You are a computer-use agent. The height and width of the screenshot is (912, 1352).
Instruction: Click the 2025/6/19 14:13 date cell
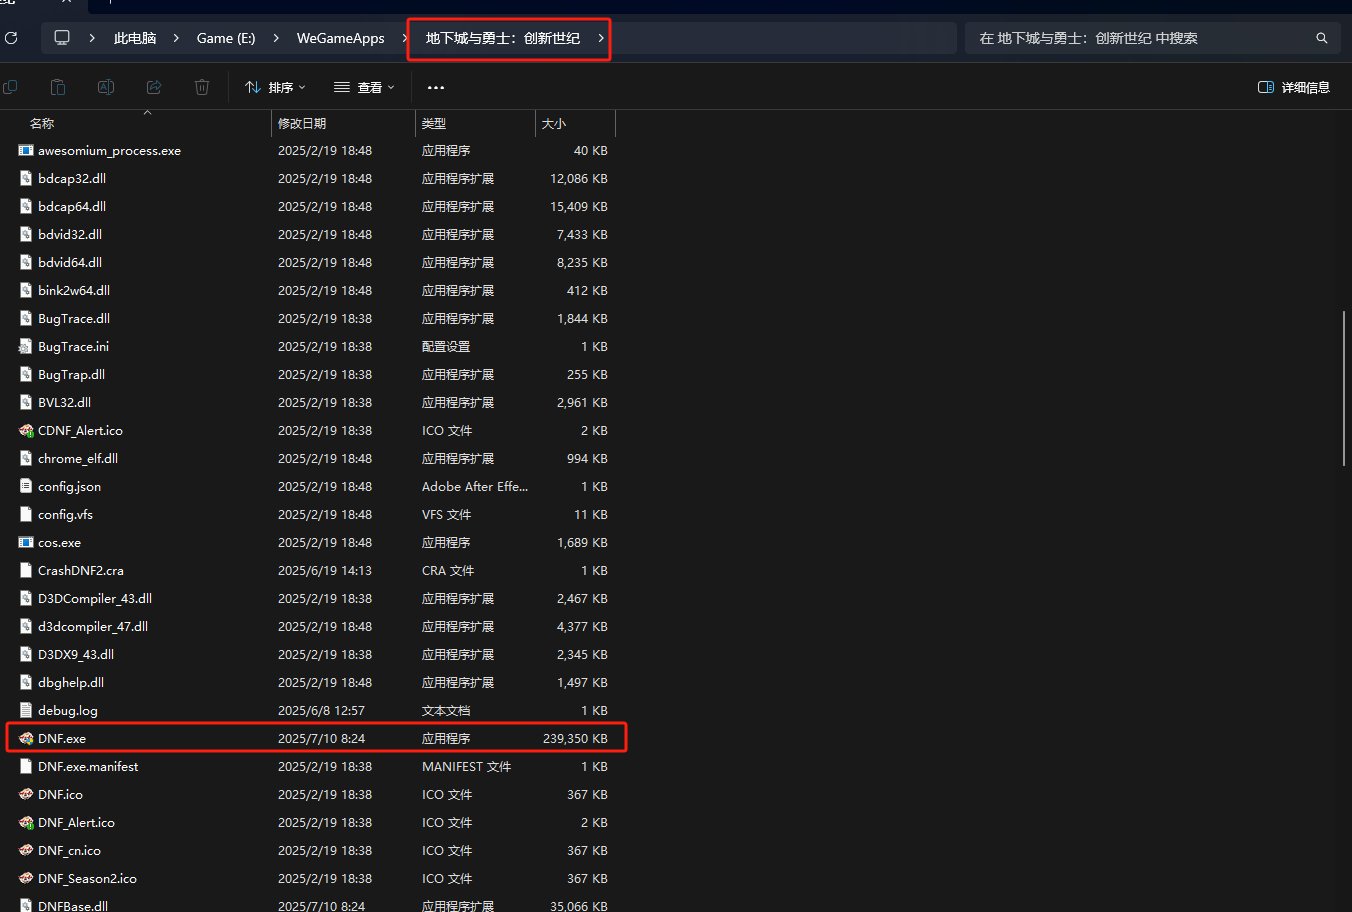pyautogui.click(x=325, y=570)
